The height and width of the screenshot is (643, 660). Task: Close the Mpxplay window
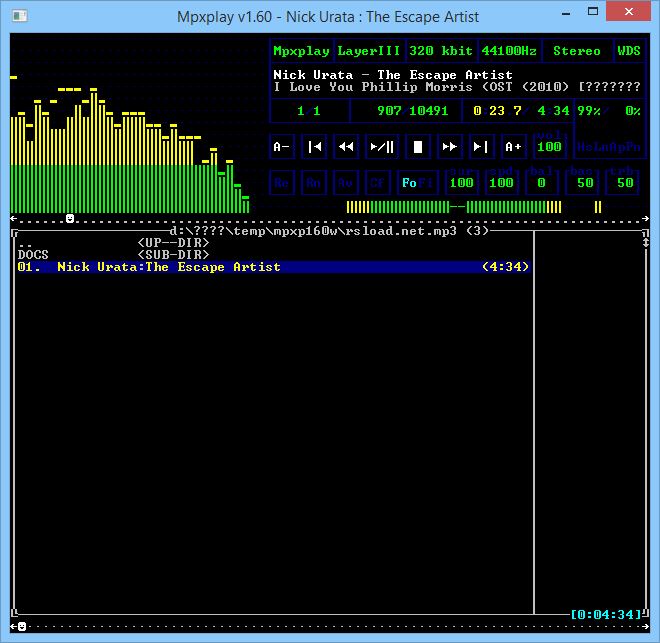click(628, 11)
